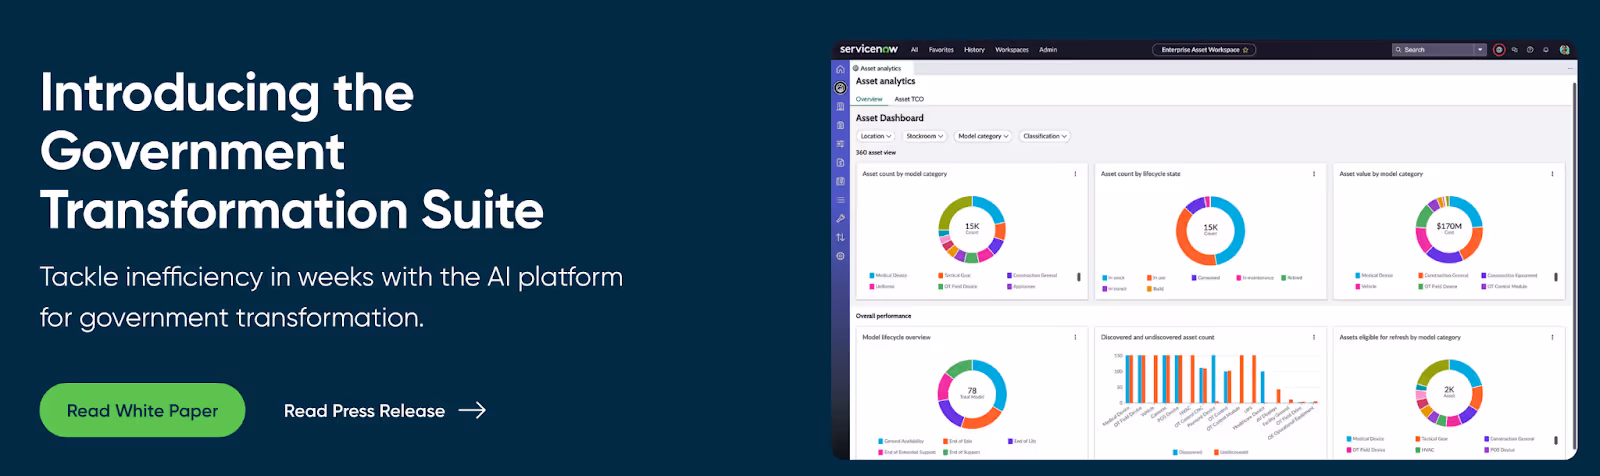The image size is (1600, 476).
Task: Open the gear icon at sidebar bottom
Action: tap(840, 256)
